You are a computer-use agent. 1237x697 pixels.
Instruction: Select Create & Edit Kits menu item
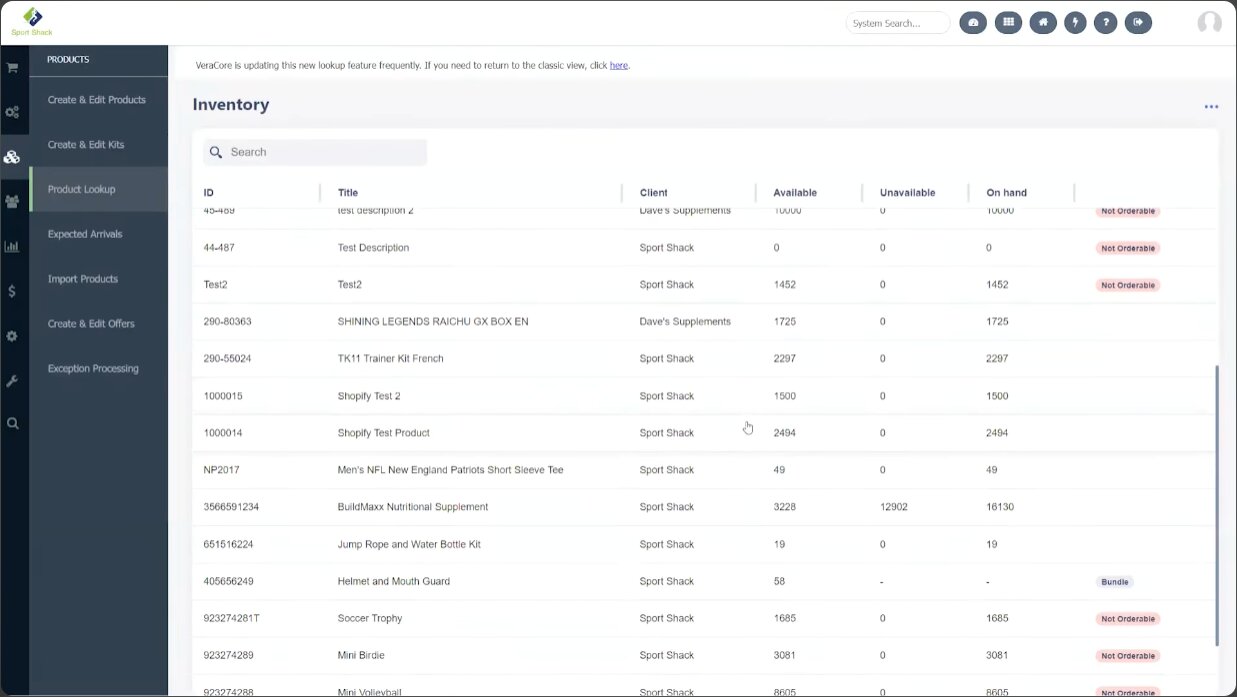tap(86, 145)
